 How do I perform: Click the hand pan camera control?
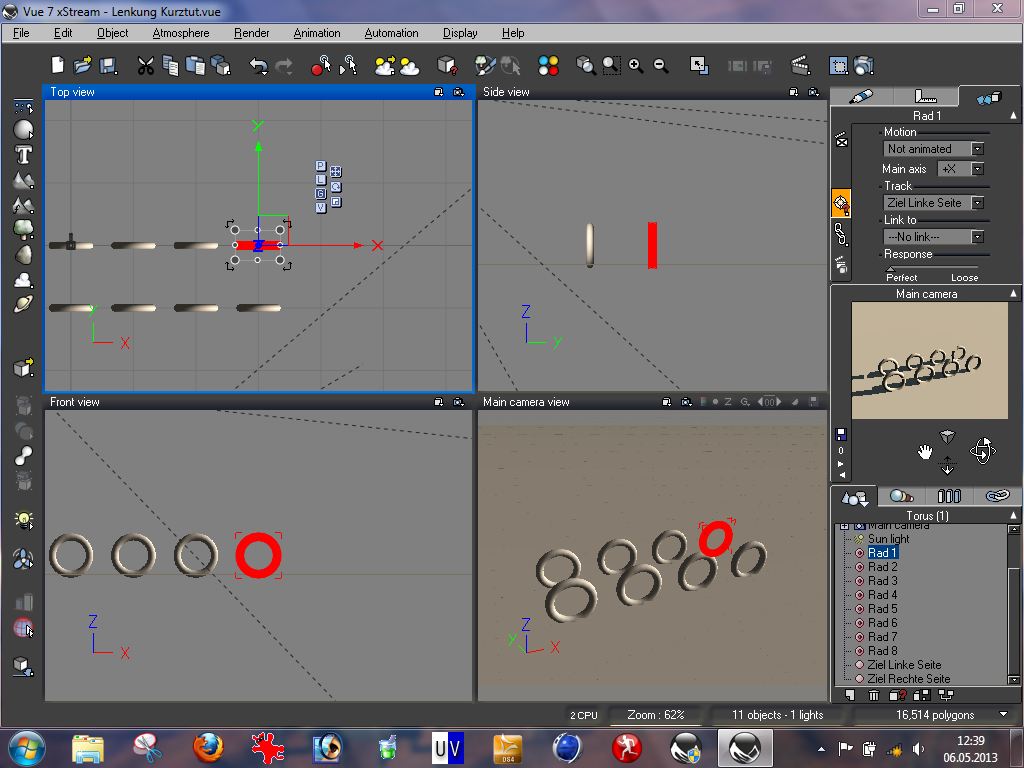pos(925,452)
